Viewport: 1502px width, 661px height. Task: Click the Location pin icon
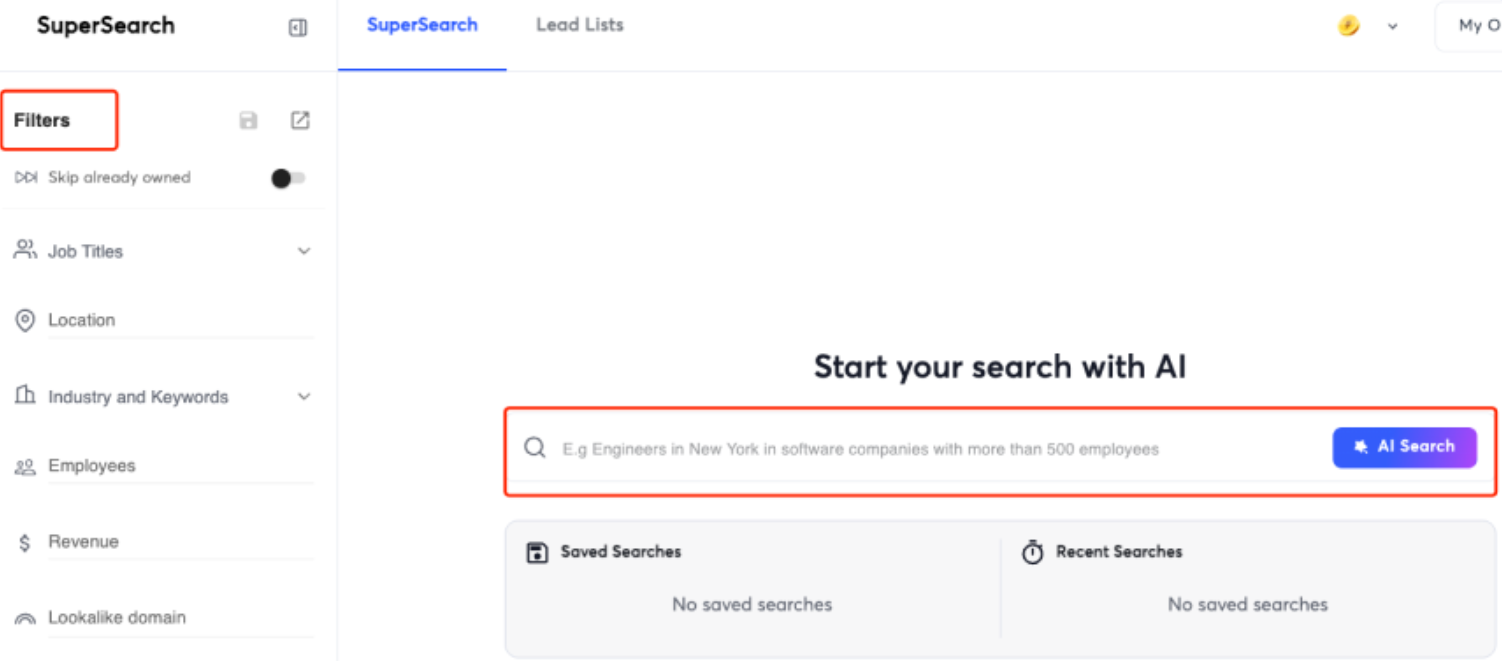pos(25,321)
